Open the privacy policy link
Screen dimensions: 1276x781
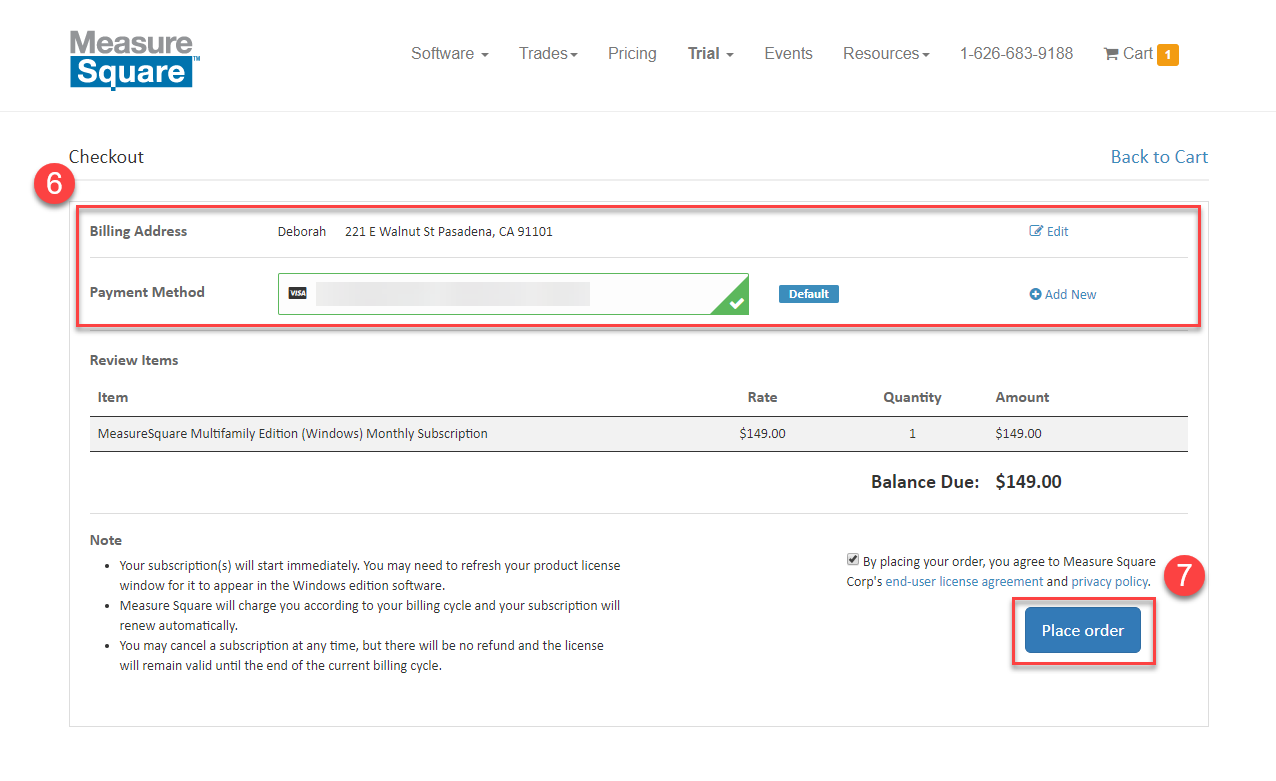(x=1110, y=581)
